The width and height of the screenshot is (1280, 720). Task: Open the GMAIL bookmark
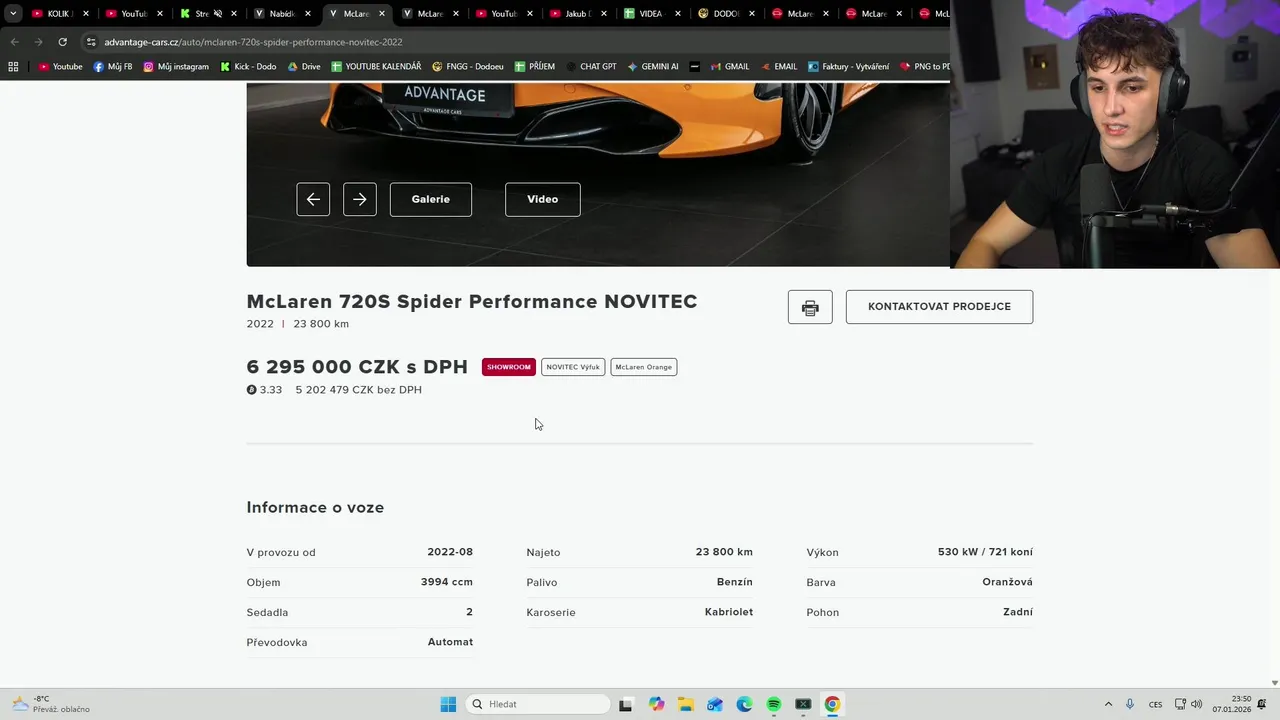coord(730,67)
